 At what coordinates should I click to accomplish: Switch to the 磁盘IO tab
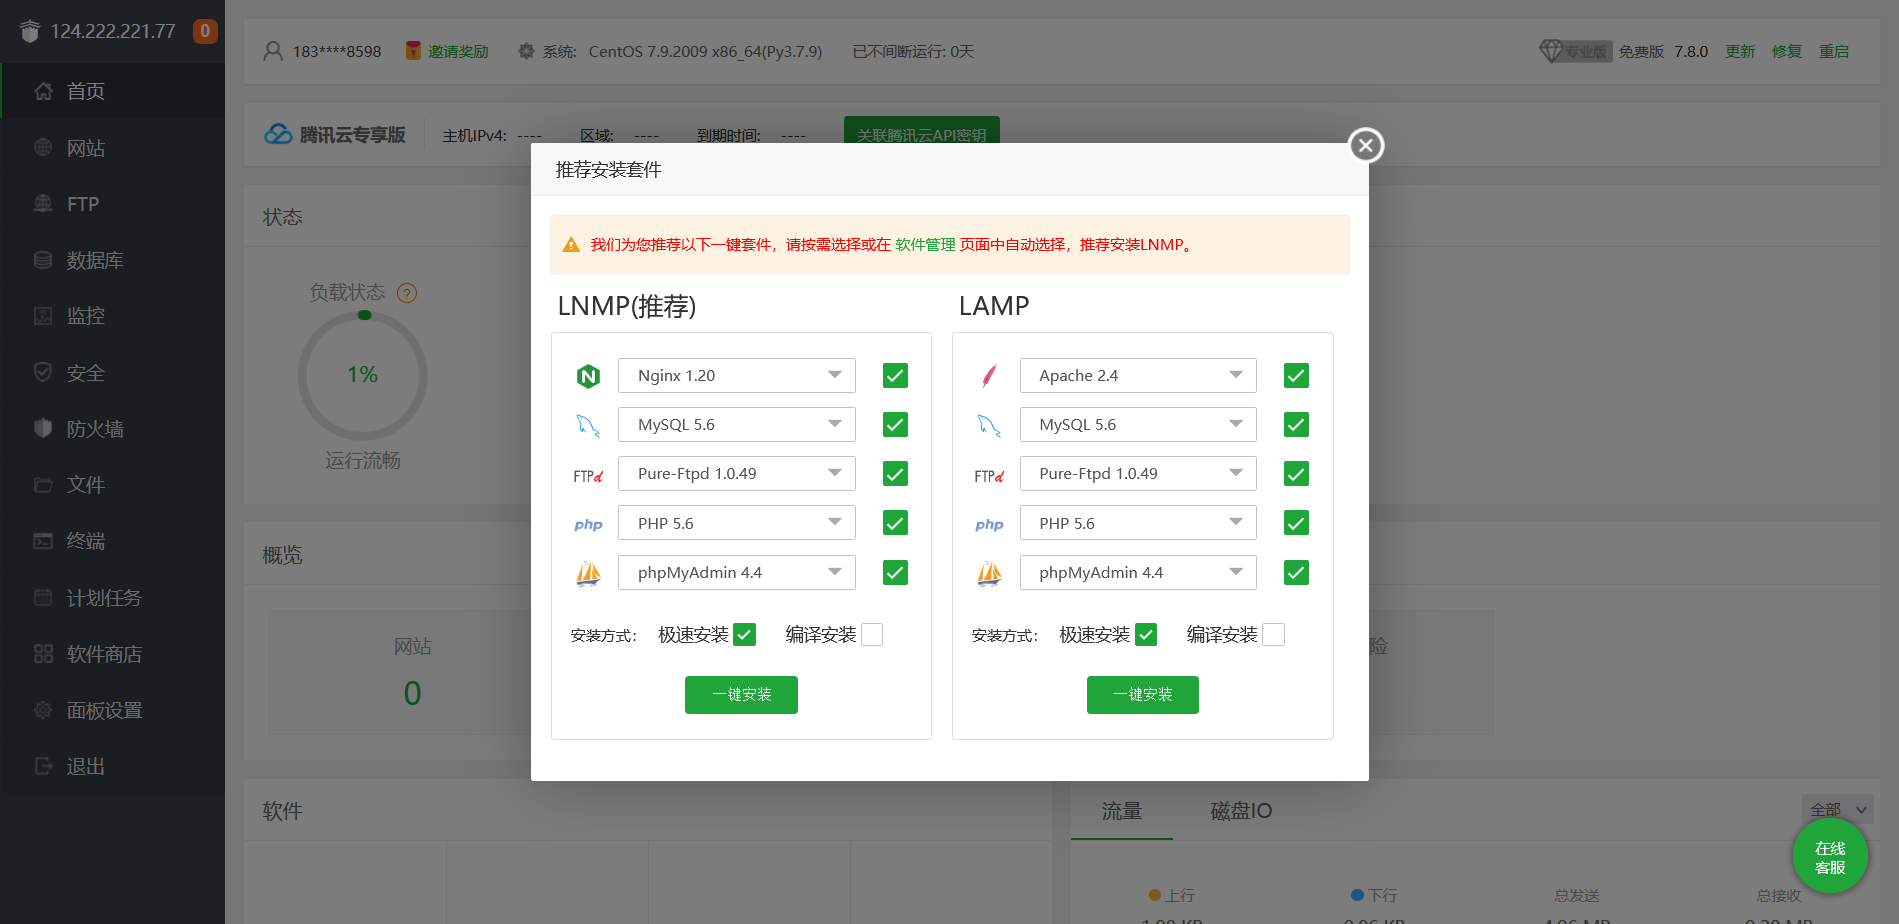1241,811
